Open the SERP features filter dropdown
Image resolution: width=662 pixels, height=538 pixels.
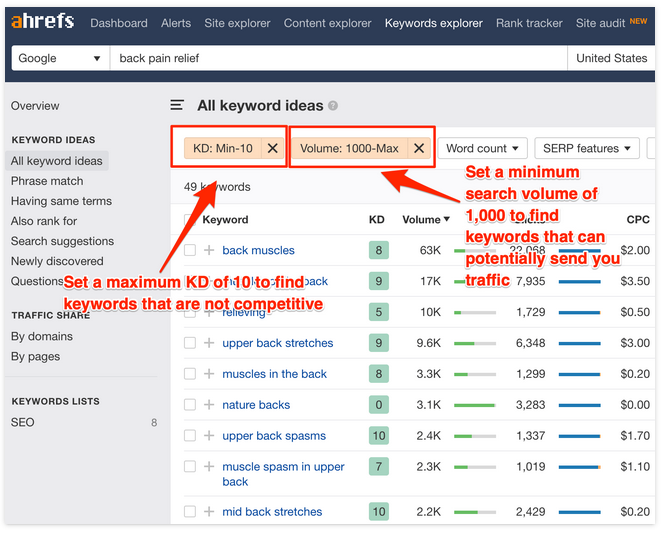click(586, 148)
